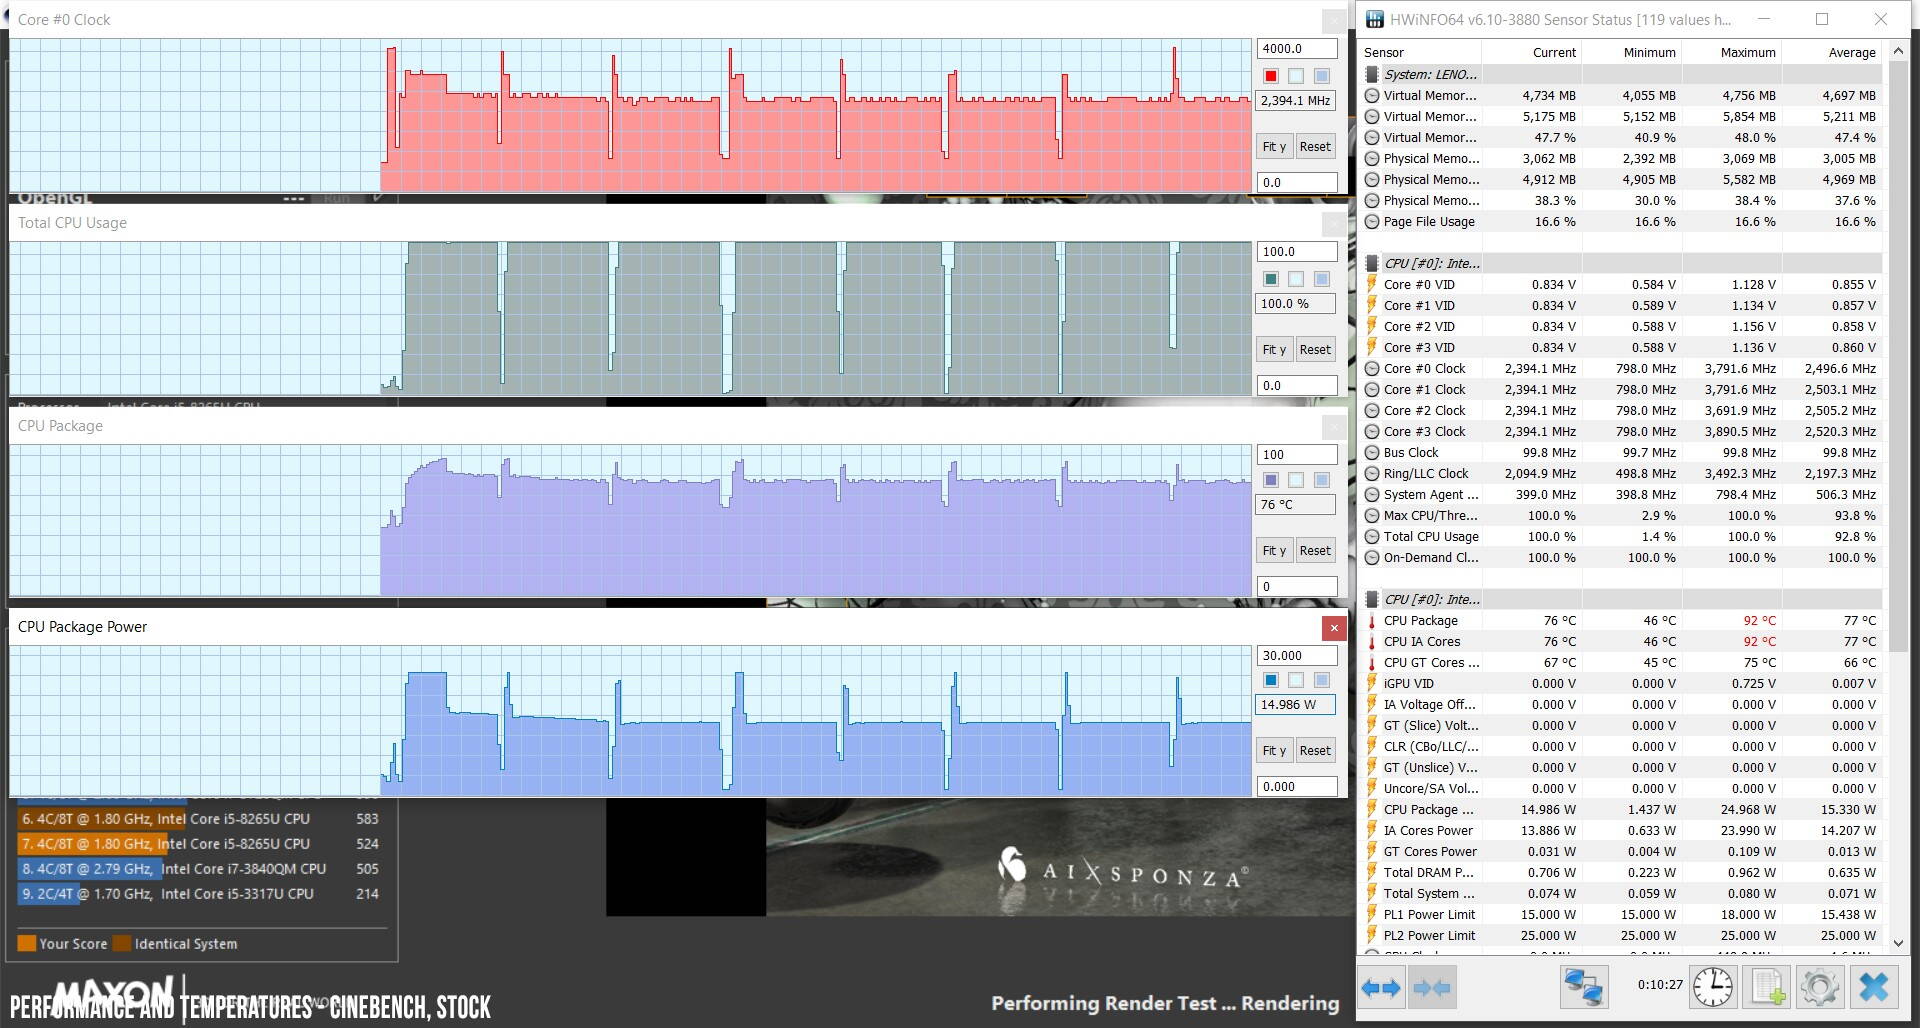Select the Ring/LLC Clock row
1920x1028 pixels.
click(1621, 473)
